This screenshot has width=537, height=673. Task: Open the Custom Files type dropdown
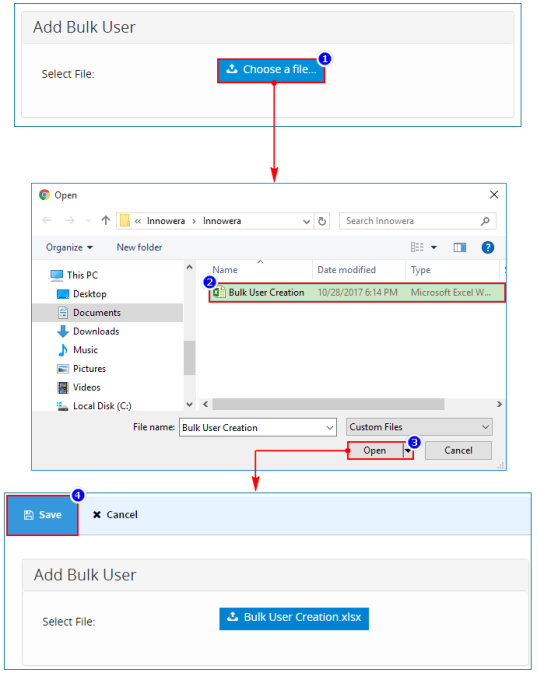(419, 427)
